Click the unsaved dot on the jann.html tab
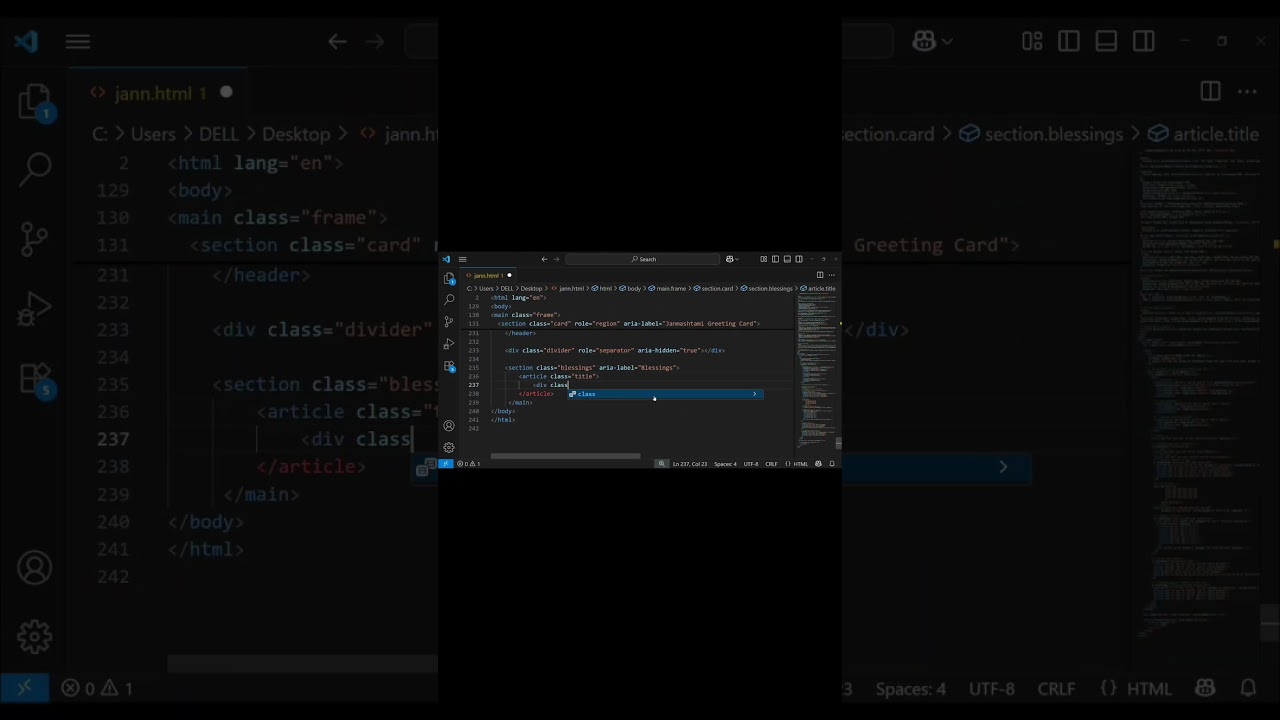Screen dimensions: 1280x720 [x=509, y=275]
